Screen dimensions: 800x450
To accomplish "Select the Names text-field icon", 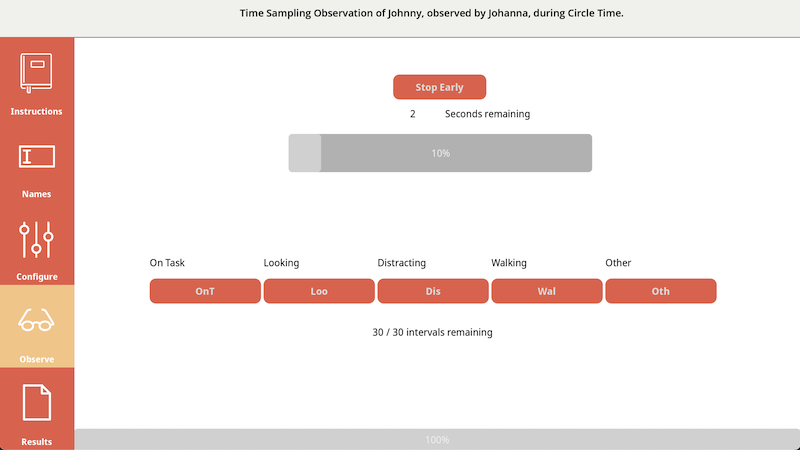I will point(37,156).
